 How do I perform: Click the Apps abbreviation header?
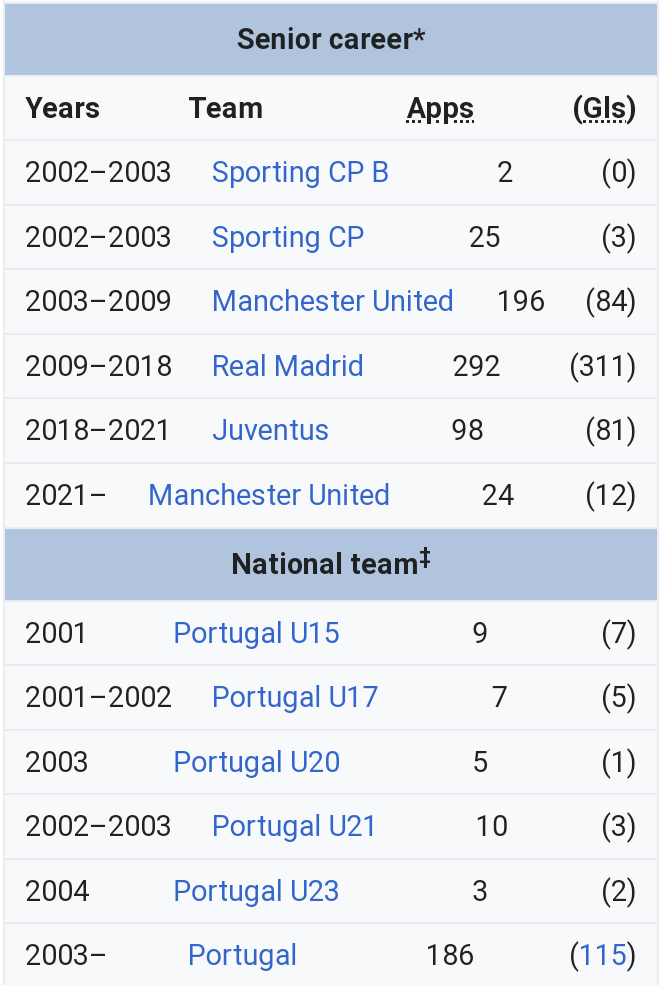440,109
